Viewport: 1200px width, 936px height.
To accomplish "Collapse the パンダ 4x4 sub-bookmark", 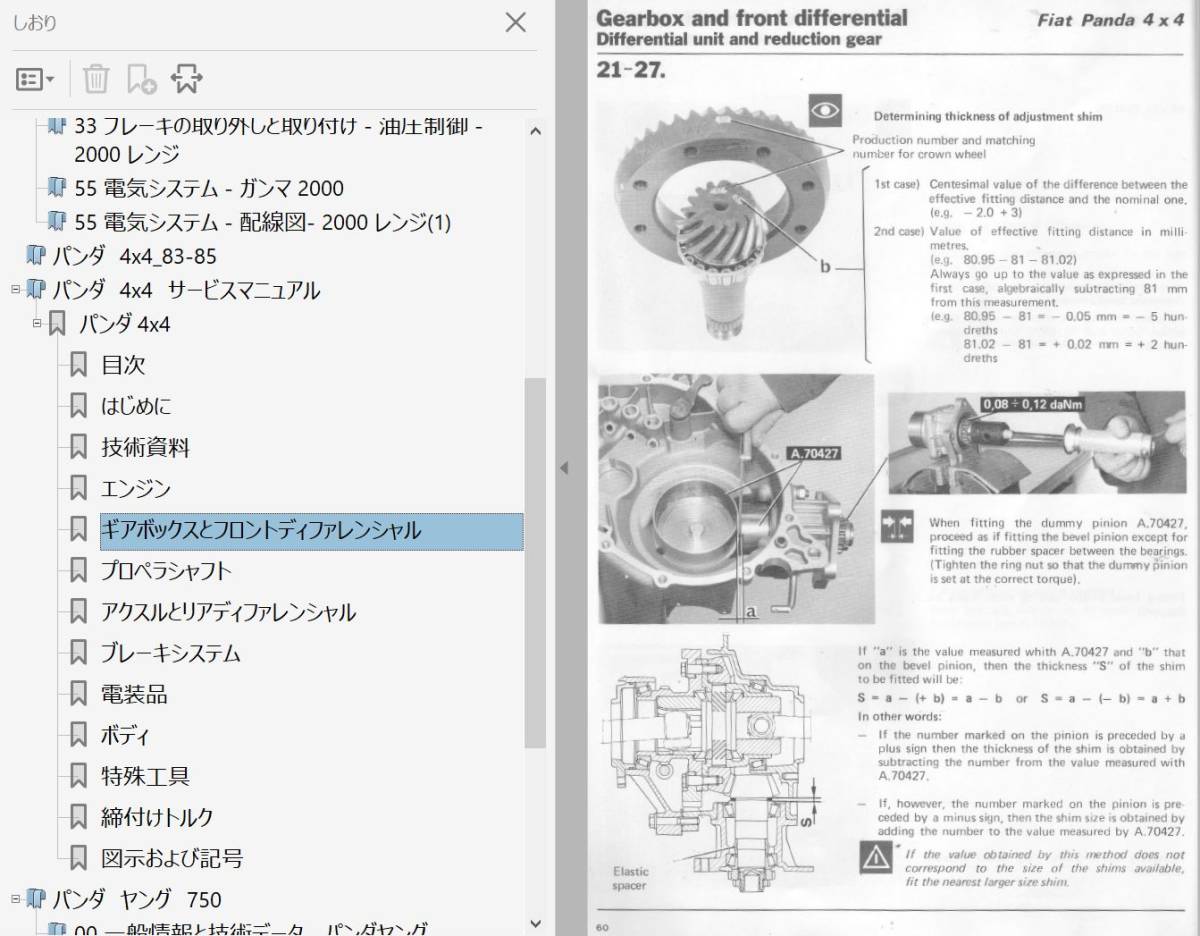I will point(37,323).
